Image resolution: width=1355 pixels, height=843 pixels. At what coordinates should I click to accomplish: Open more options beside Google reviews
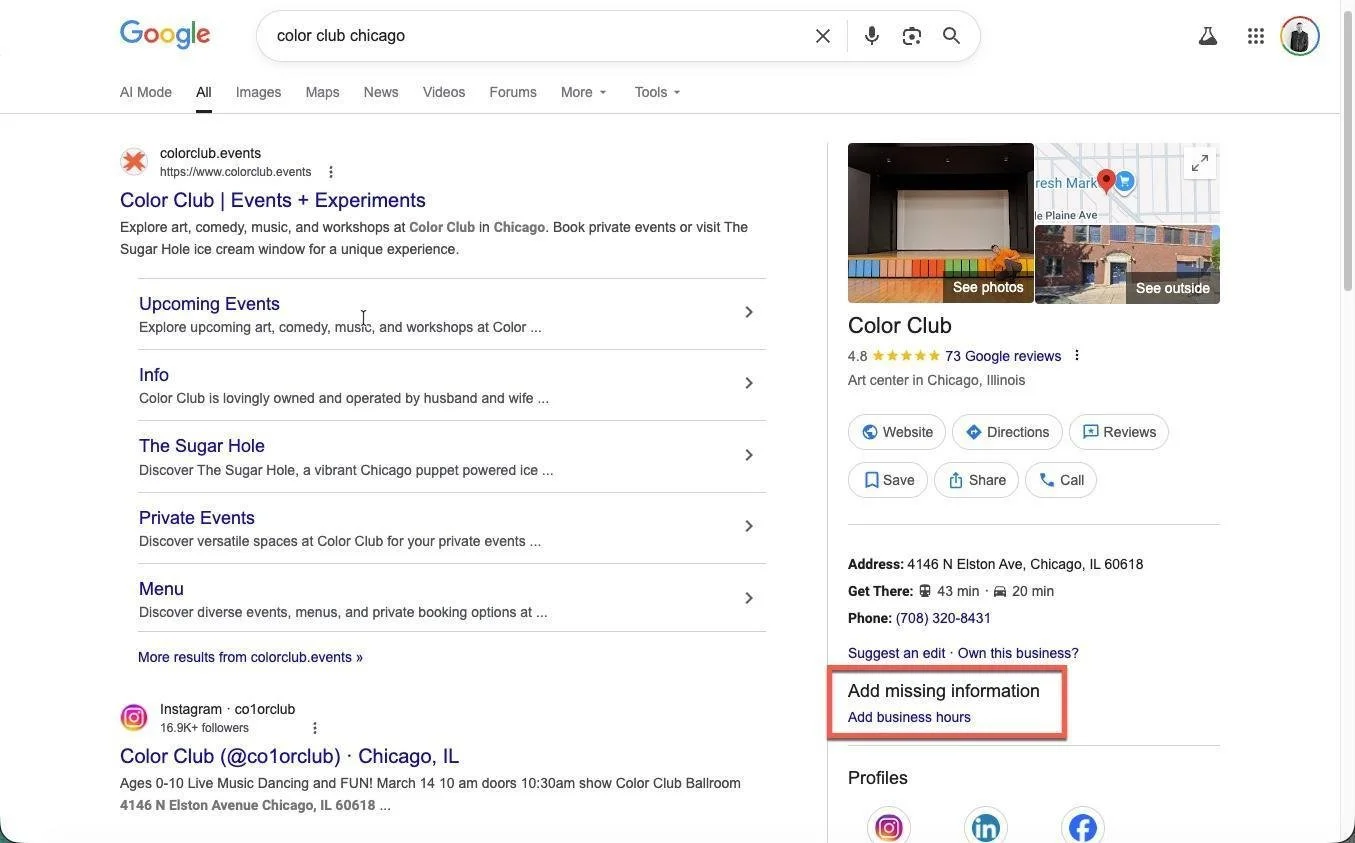pos(1077,355)
